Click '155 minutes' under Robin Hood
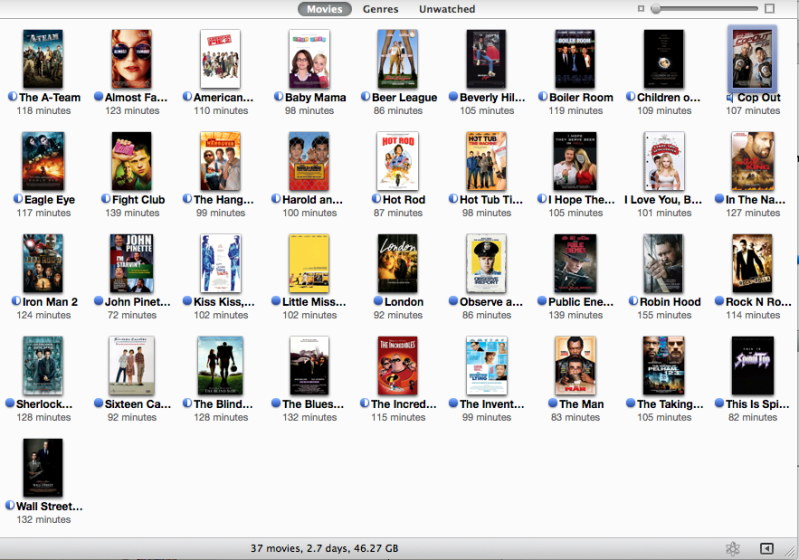The height and width of the screenshot is (560, 799). click(664, 315)
